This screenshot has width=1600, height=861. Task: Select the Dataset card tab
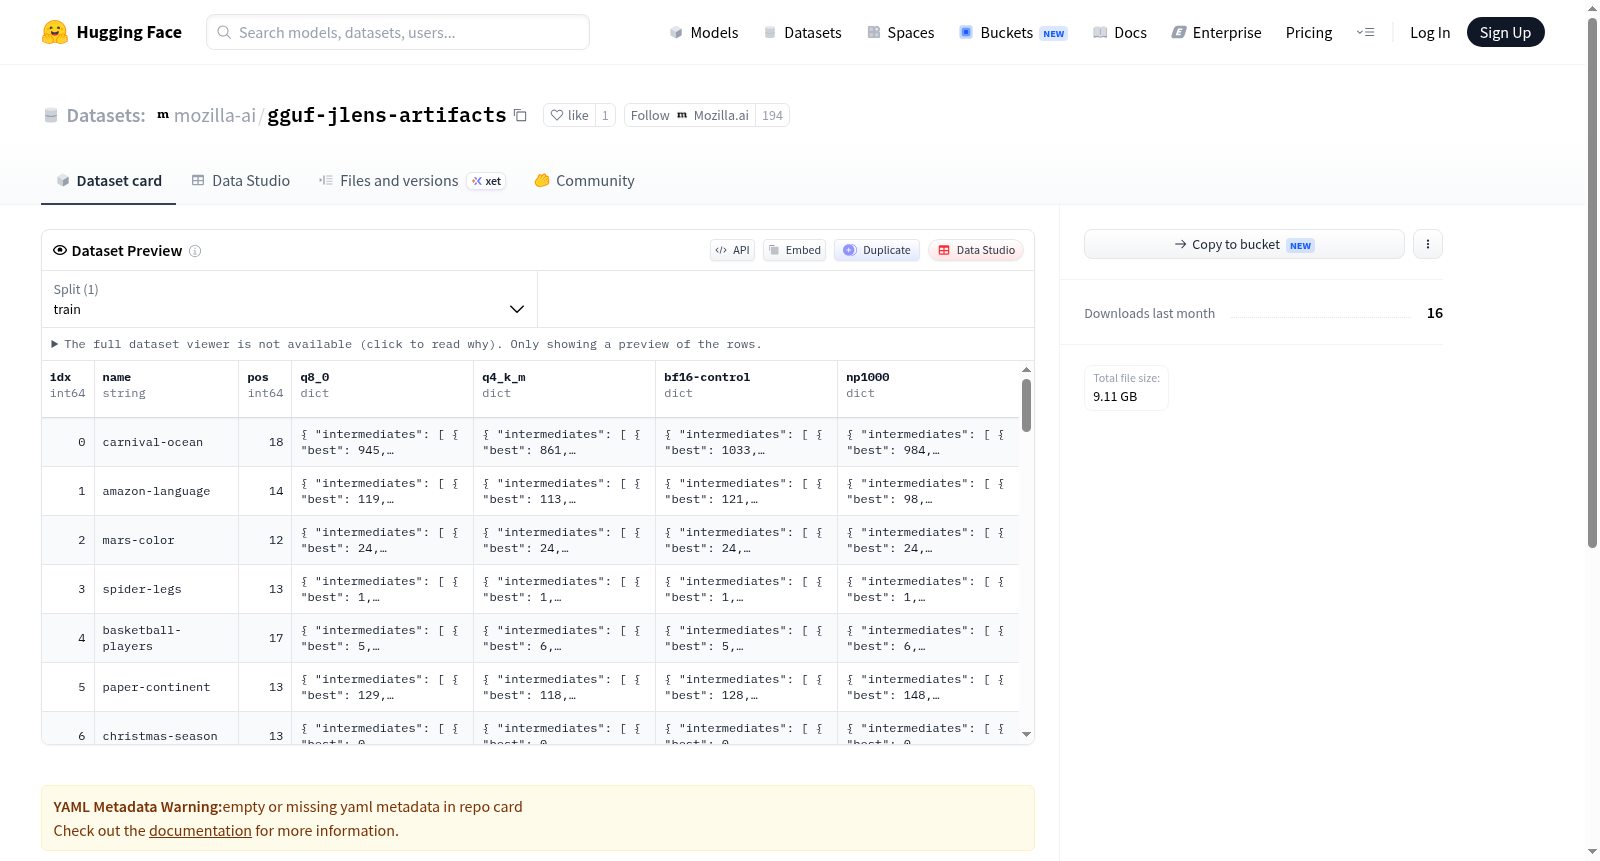click(x=109, y=181)
